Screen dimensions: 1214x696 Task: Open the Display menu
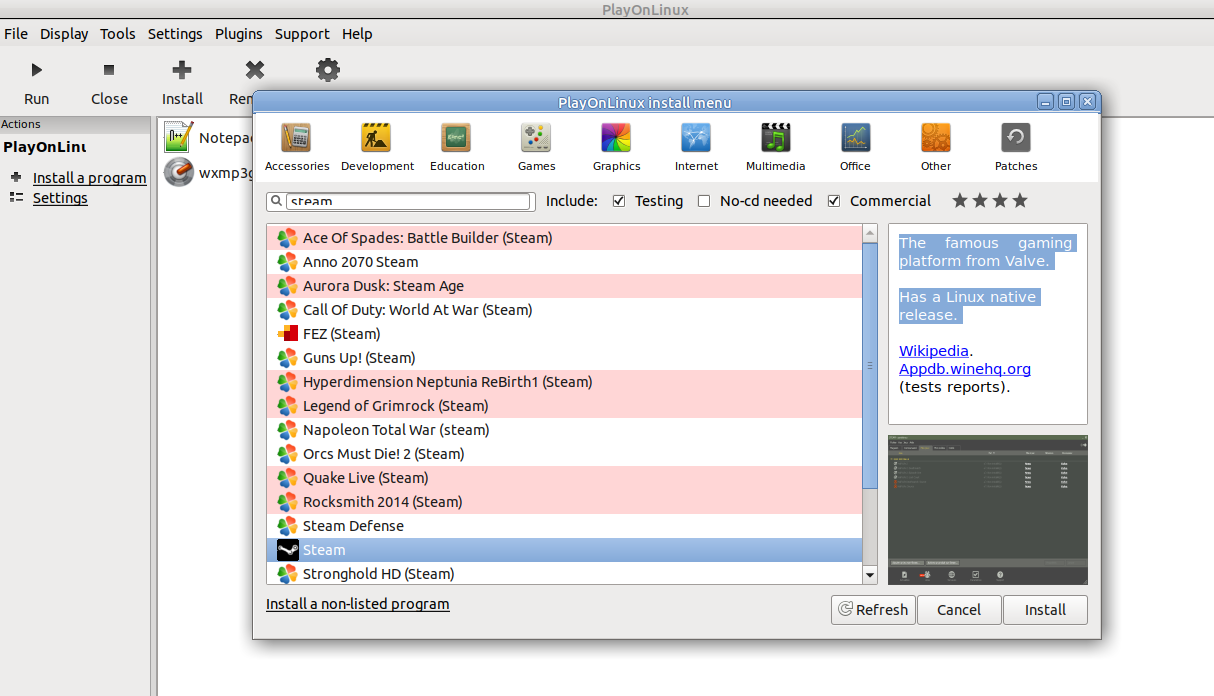click(x=64, y=34)
